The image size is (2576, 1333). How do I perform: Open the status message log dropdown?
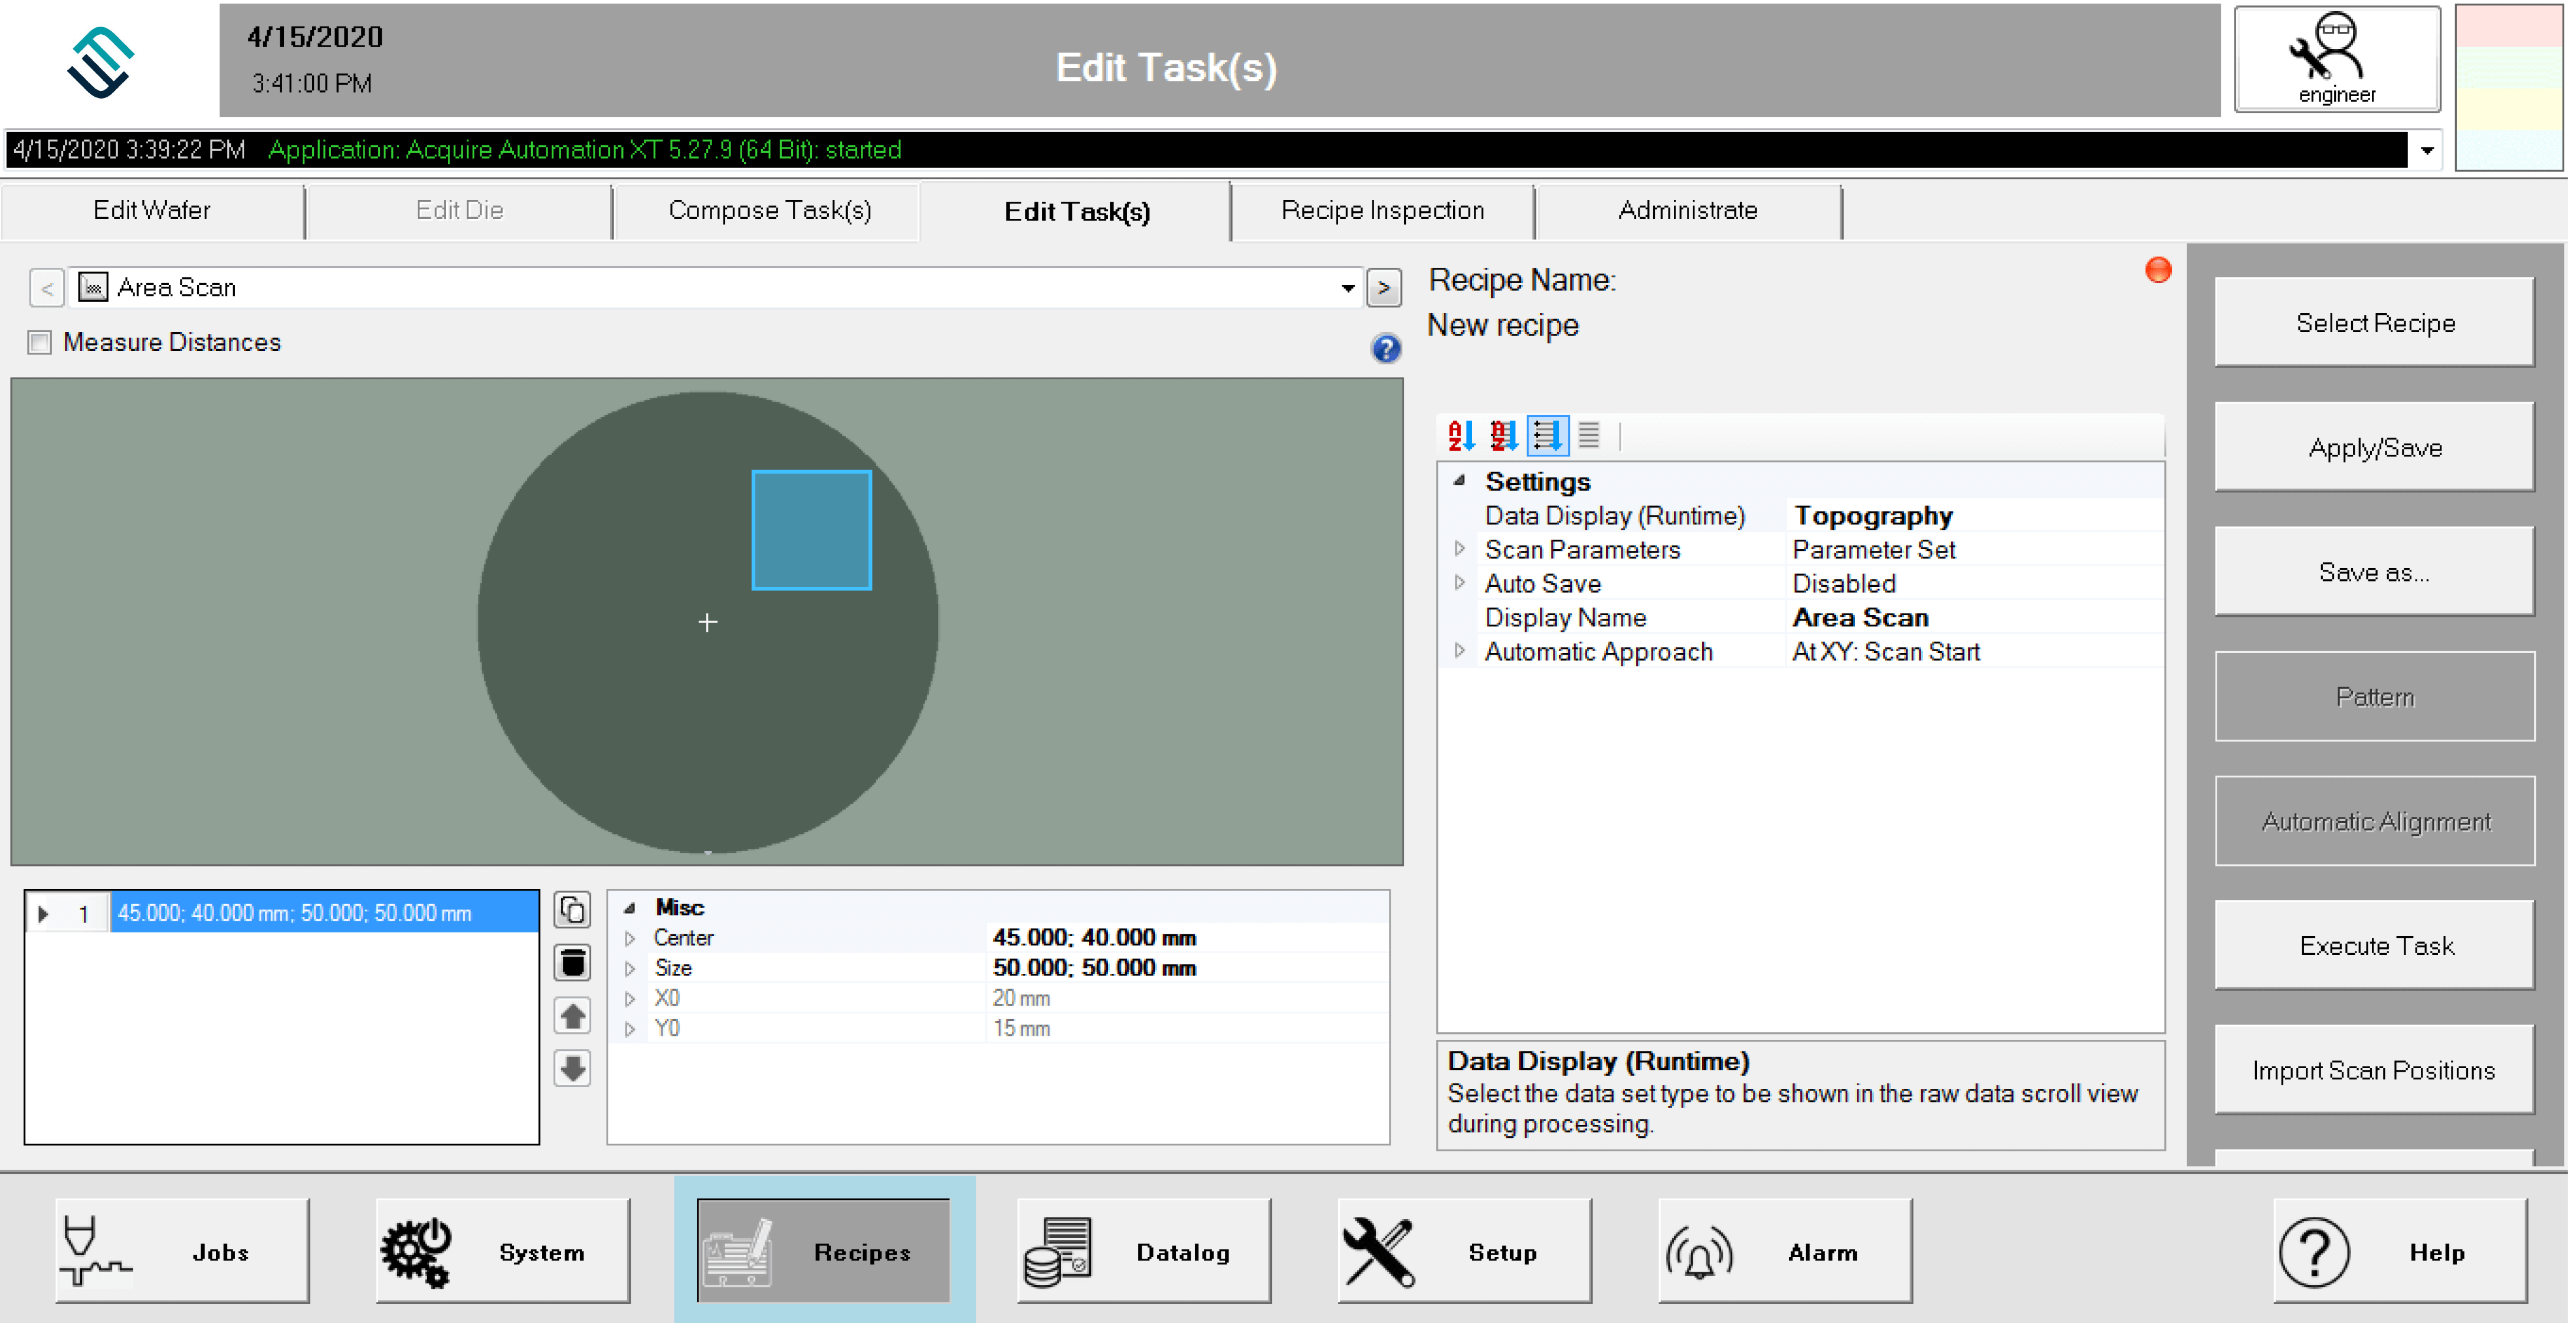coord(2427,151)
